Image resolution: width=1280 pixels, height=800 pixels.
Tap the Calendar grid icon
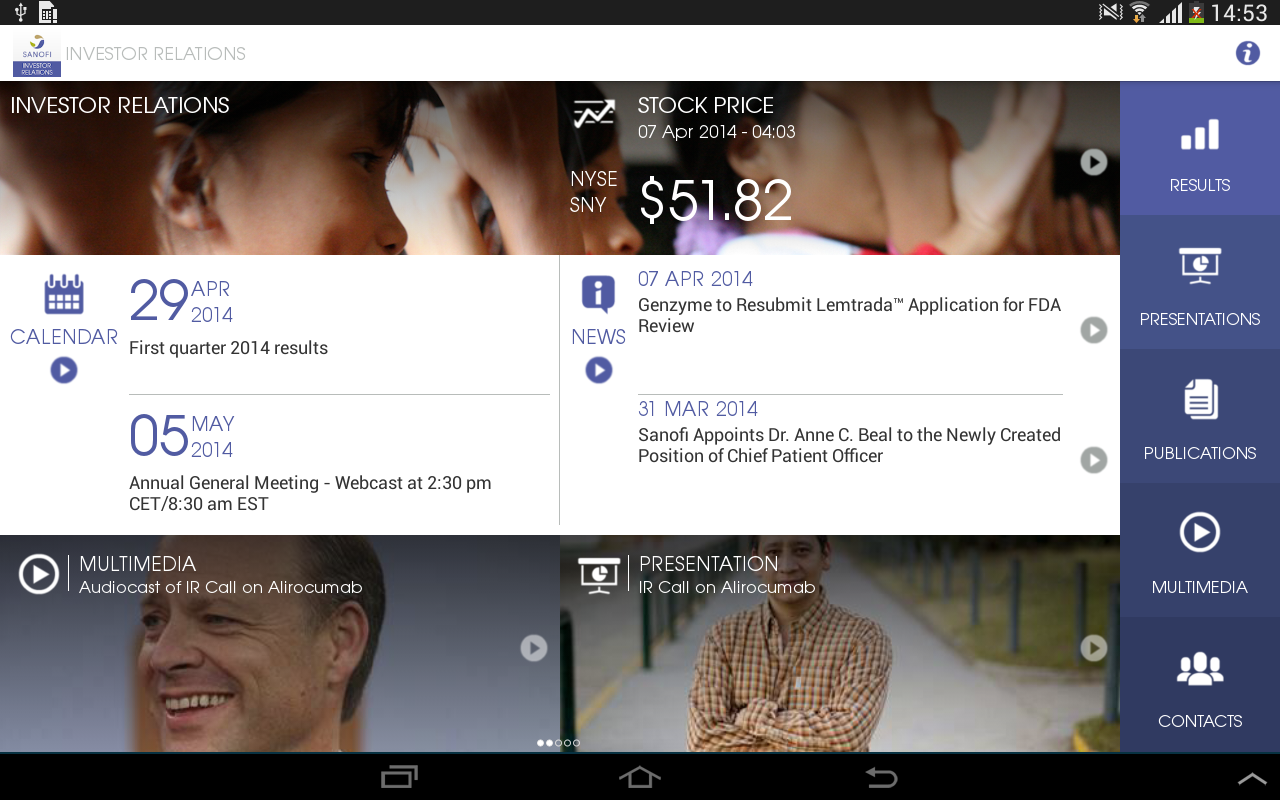click(64, 294)
